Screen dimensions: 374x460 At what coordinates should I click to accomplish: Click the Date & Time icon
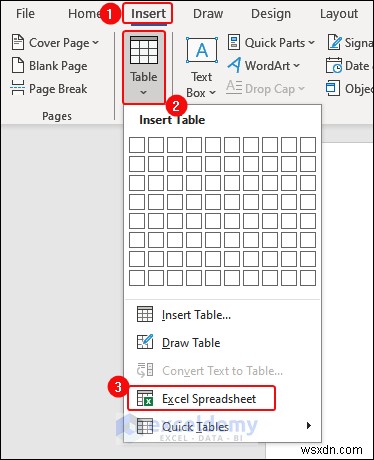(334, 65)
